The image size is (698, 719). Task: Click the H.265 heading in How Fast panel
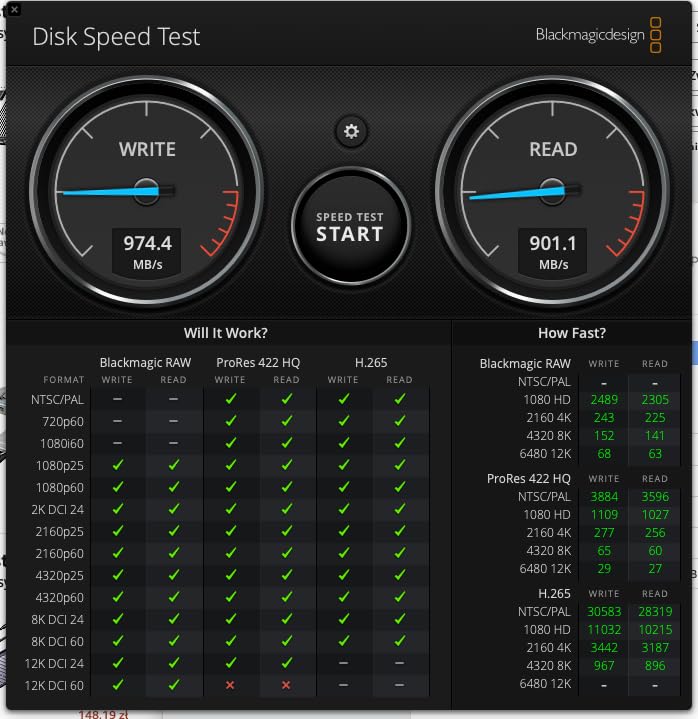point(554,594)
